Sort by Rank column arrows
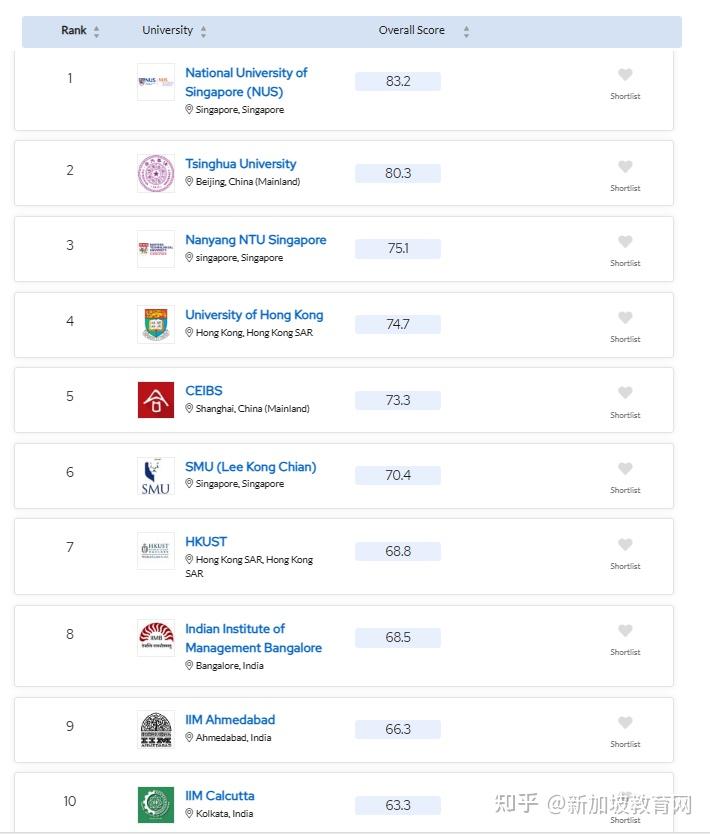Screen dimensions: 710x834 point(96,32)
